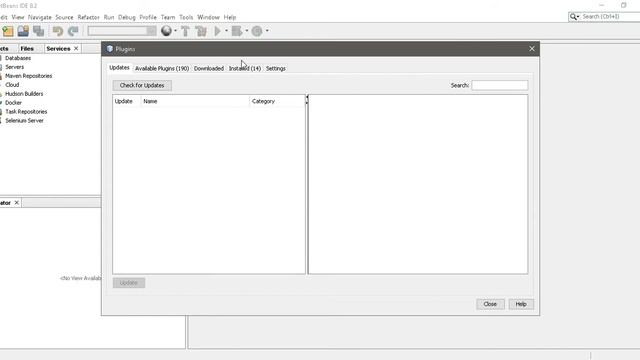Click the Redo arrow icon

[73, 31]
